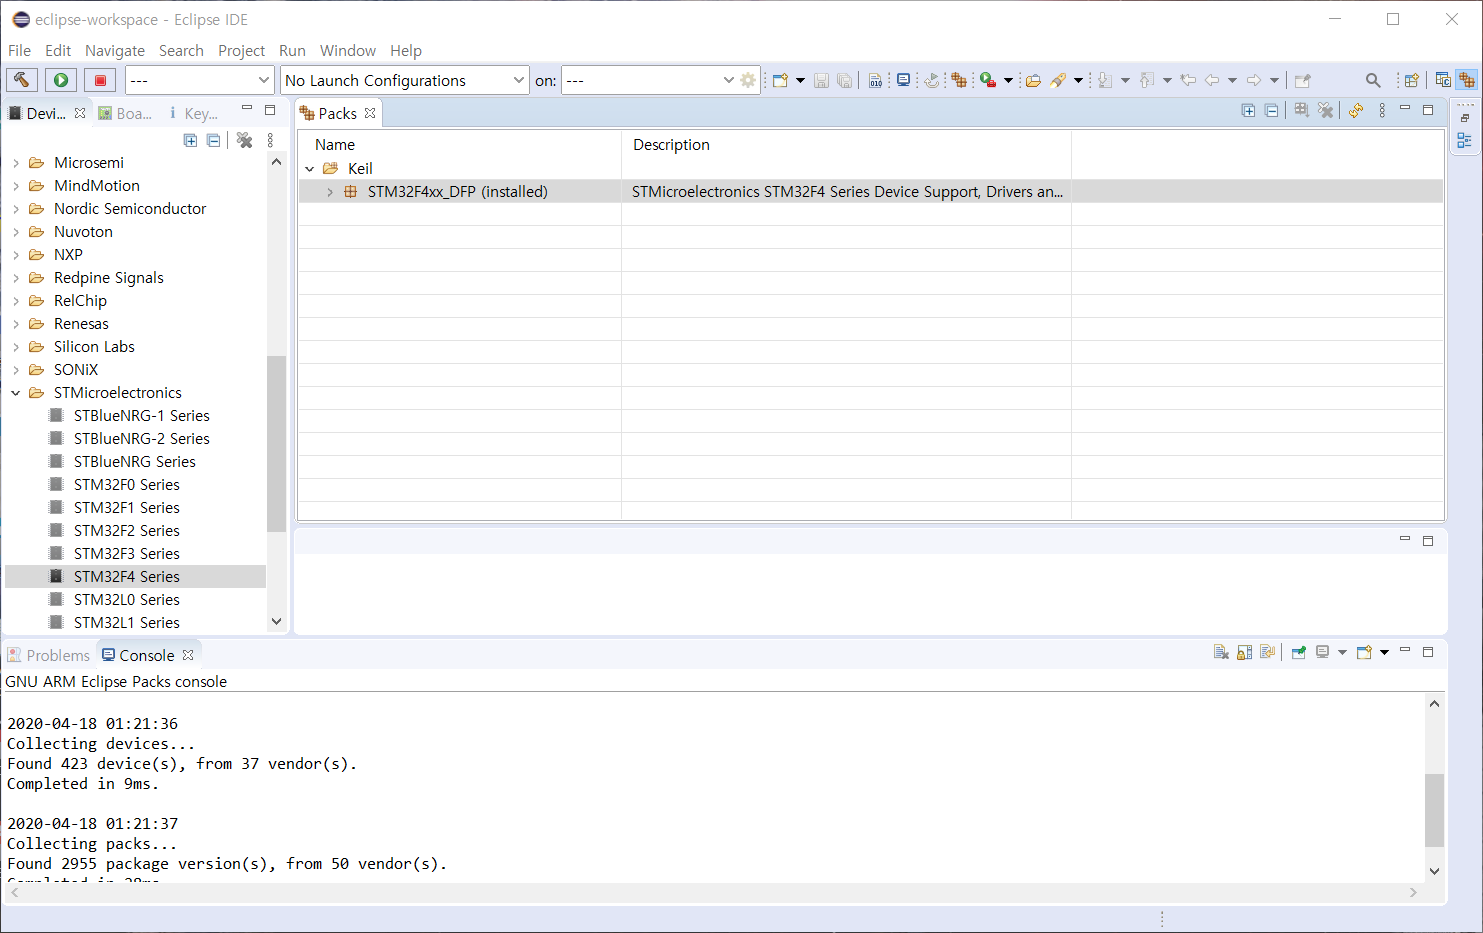Image resolution: width=1483 pixels, height=933 pixels.
Task: Click the Build hammer button
Action: pos(22,80)
